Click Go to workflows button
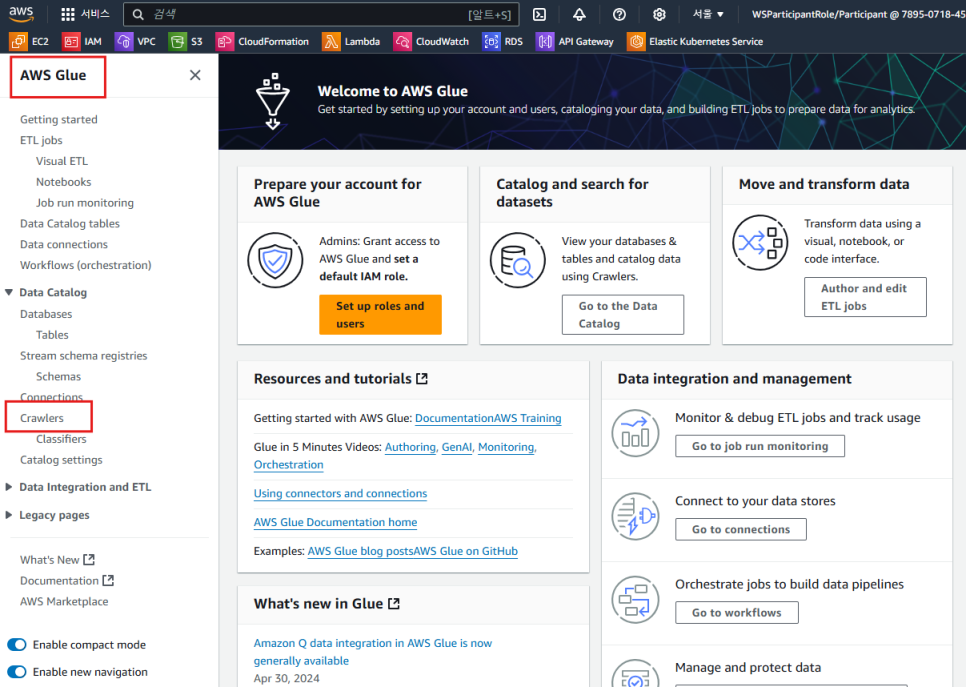This screenshot has height=687, width=966. (737, 612)
